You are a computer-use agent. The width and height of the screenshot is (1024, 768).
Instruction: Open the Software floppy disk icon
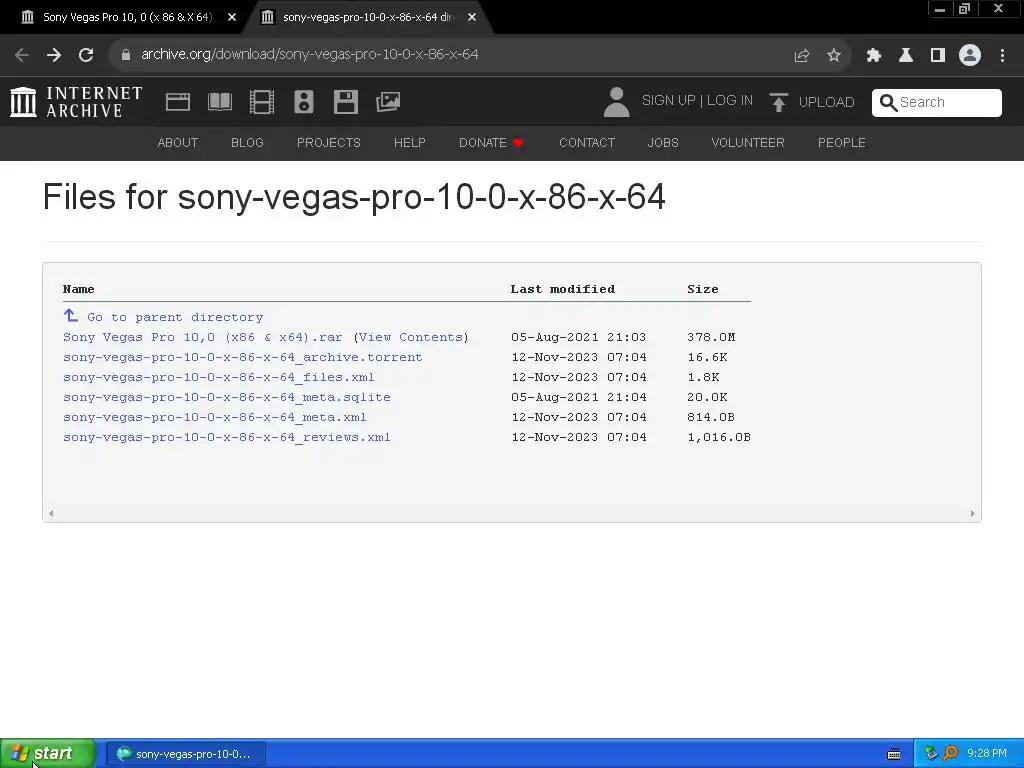pos(345,102)
